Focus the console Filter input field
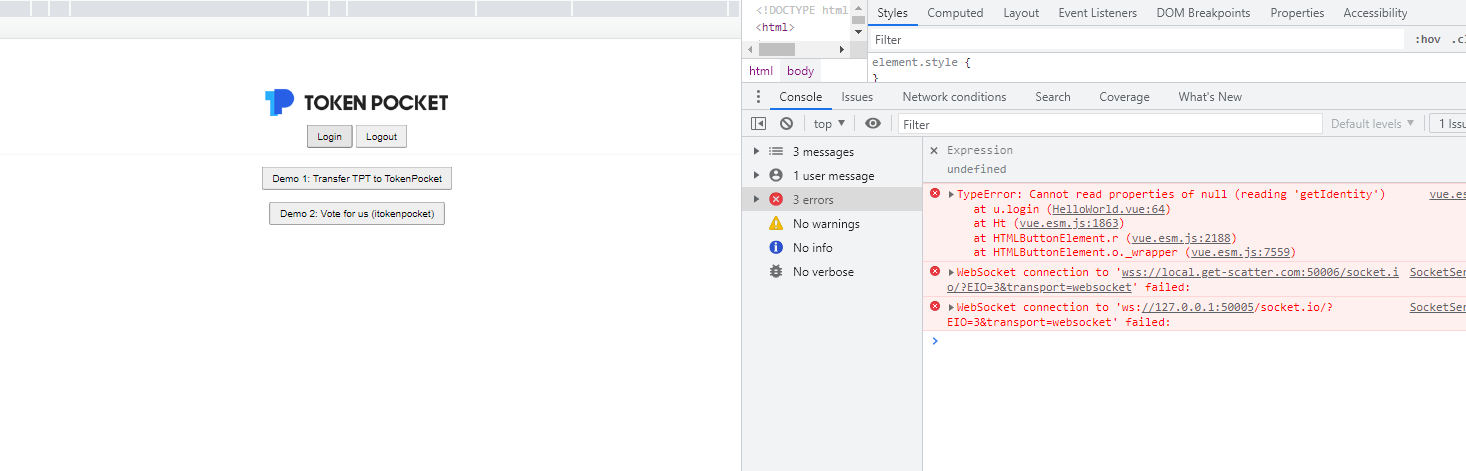This screenshot has width=1466, height=471. (1110, 124)
